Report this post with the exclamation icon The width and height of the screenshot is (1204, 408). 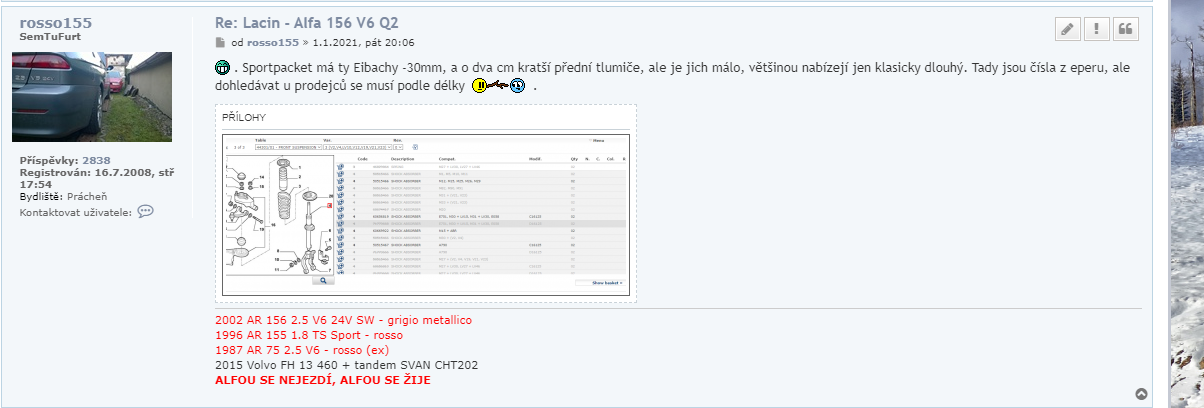pos(1097,29)
